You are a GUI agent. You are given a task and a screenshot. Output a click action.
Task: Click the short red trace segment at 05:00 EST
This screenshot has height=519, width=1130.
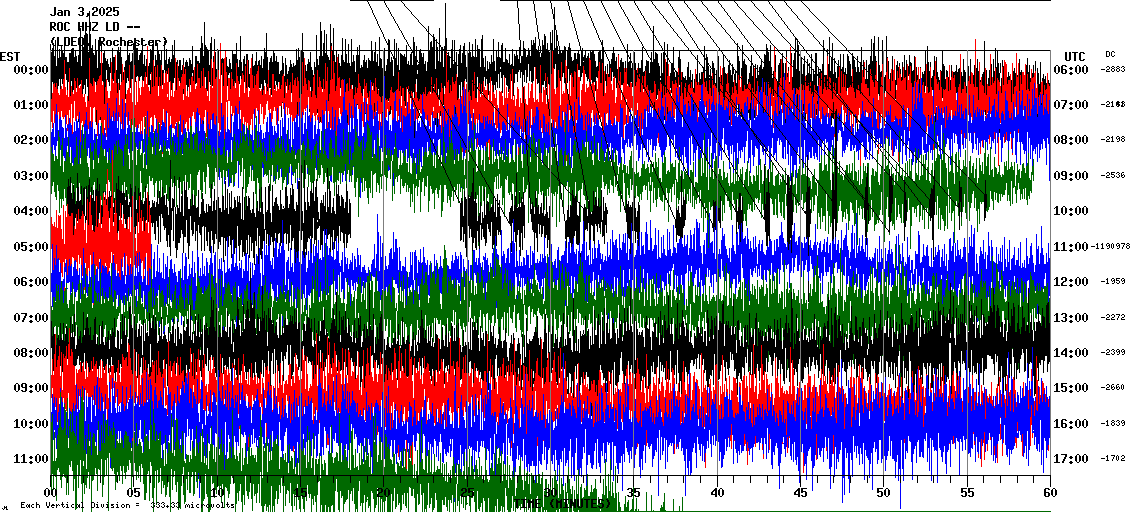click(100, 245)
